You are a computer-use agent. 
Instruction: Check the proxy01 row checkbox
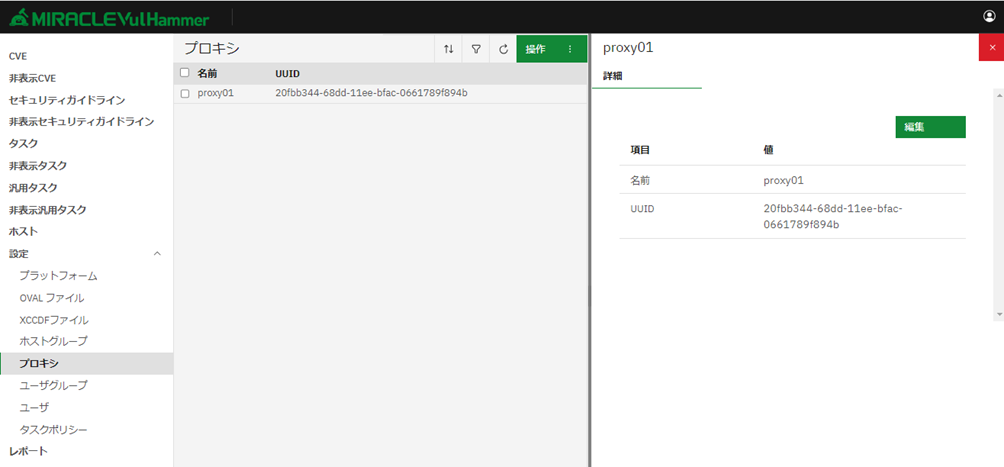pos(184,93)
